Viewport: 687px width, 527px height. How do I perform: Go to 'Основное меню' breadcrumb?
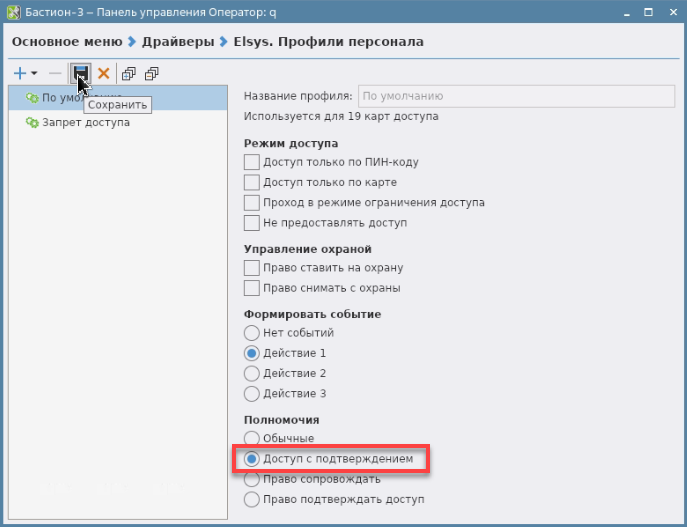tap(66, 42)
